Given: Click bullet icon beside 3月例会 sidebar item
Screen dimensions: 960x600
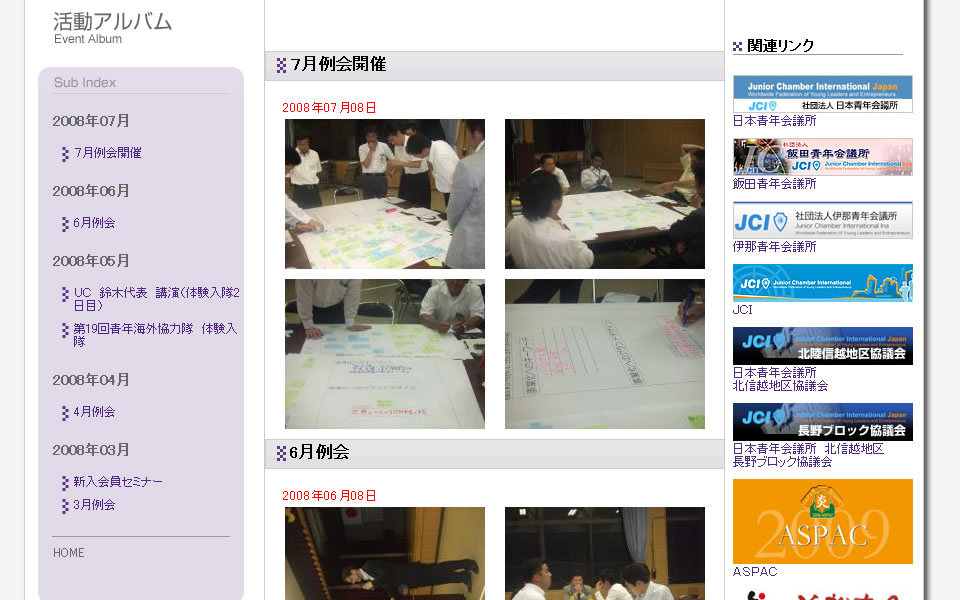Looking at the screenshot, I should [66, 506].
